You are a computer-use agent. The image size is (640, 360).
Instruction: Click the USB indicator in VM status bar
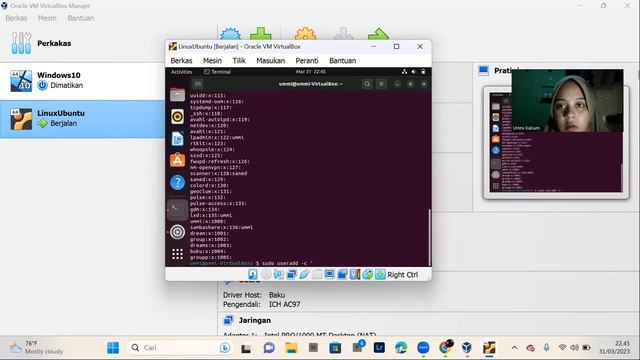tap(304, 275)
